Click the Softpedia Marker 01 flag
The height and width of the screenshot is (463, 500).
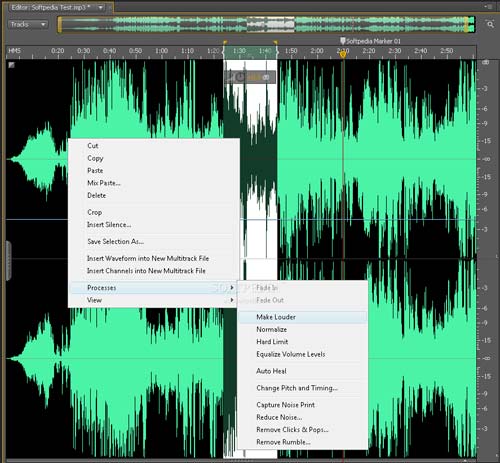click(342, 41)
